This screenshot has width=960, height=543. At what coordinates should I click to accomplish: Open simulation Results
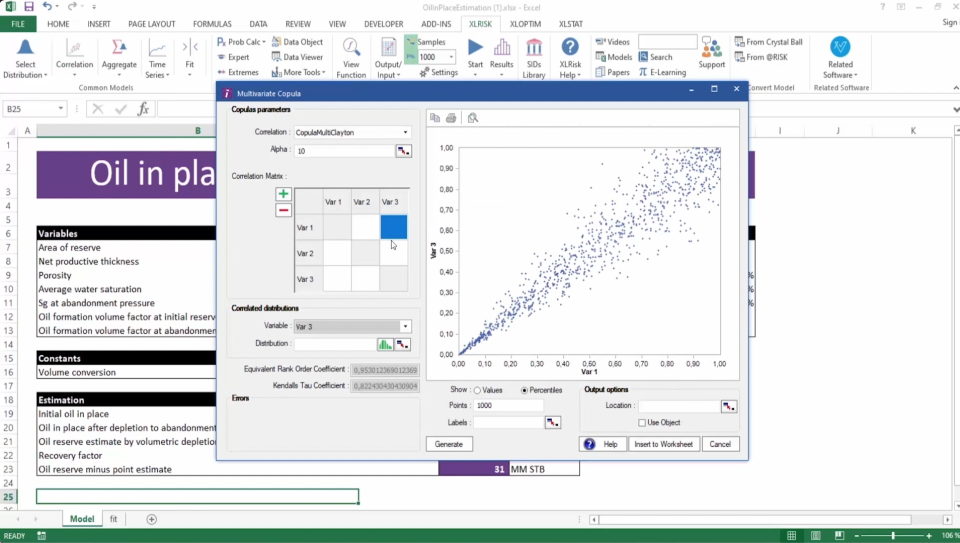point(501,54)
